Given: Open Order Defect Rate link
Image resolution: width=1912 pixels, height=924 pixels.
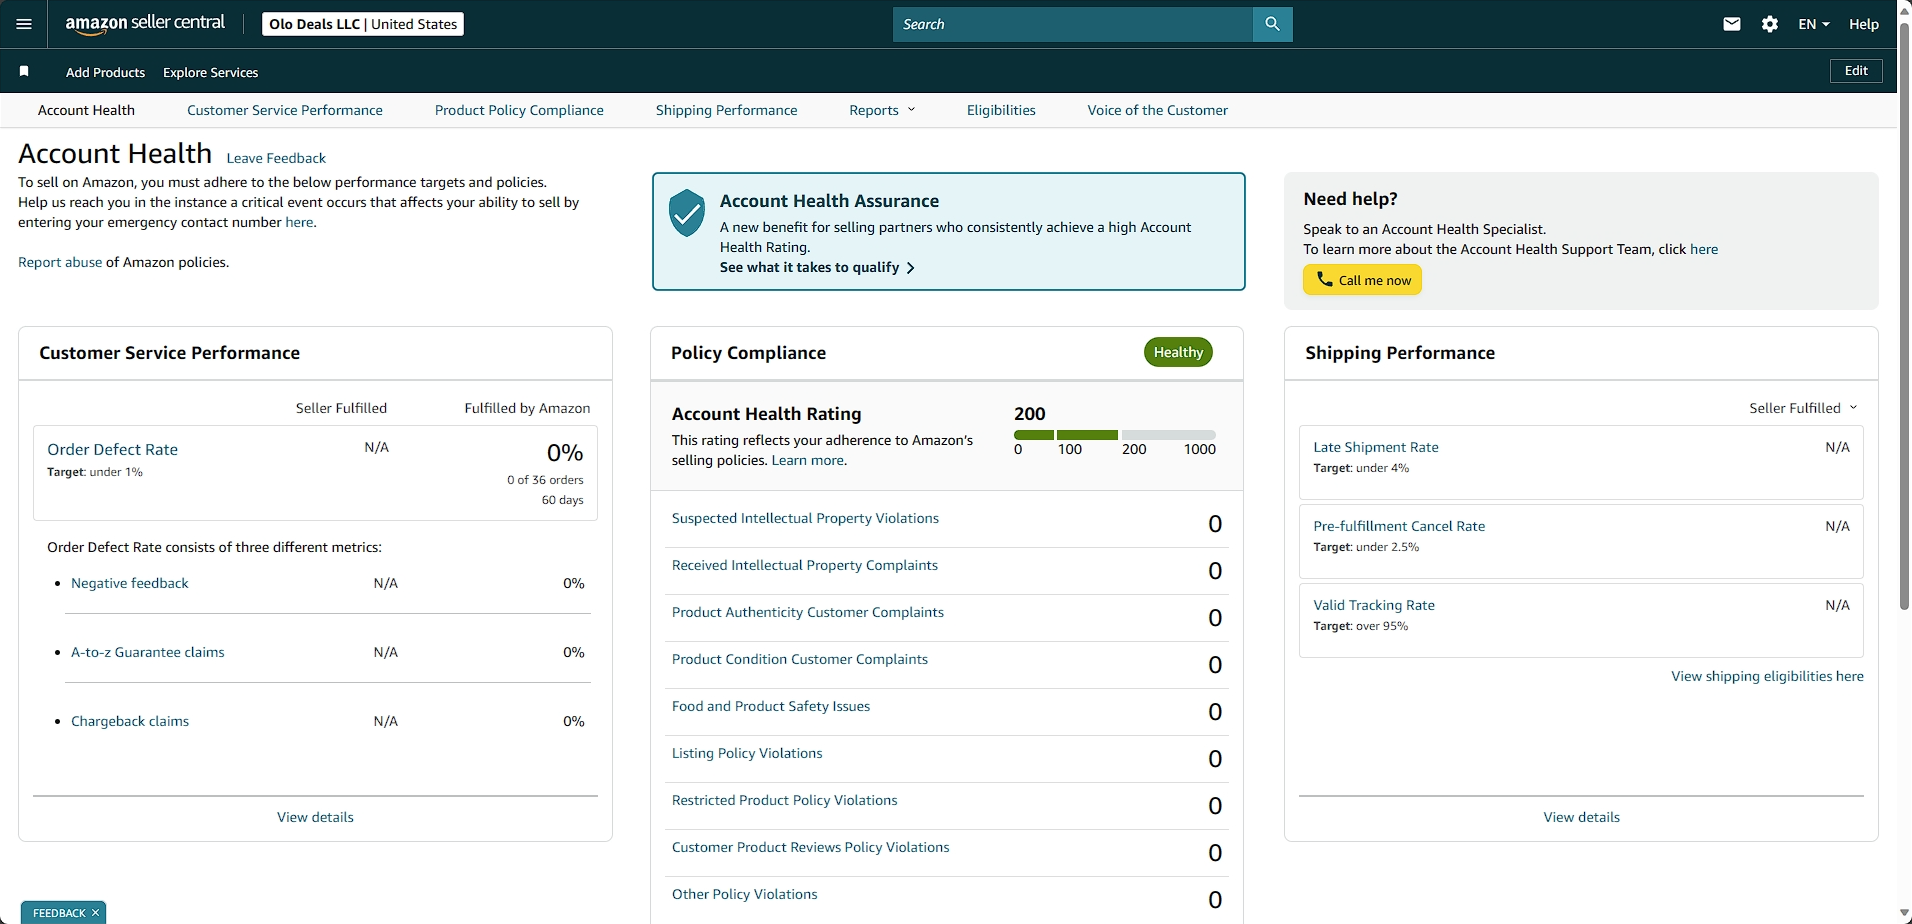Looking at the screenshot, I should click(113, 450).
